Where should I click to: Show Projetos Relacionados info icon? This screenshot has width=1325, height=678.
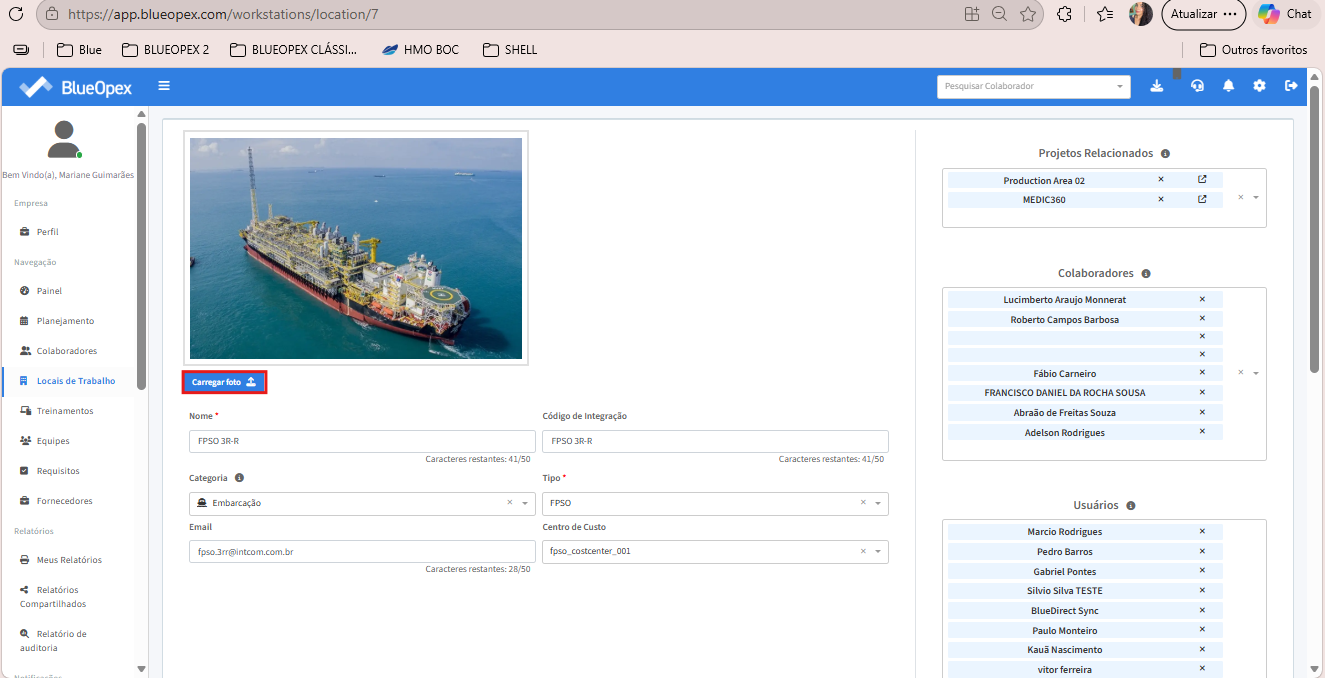1165,154
